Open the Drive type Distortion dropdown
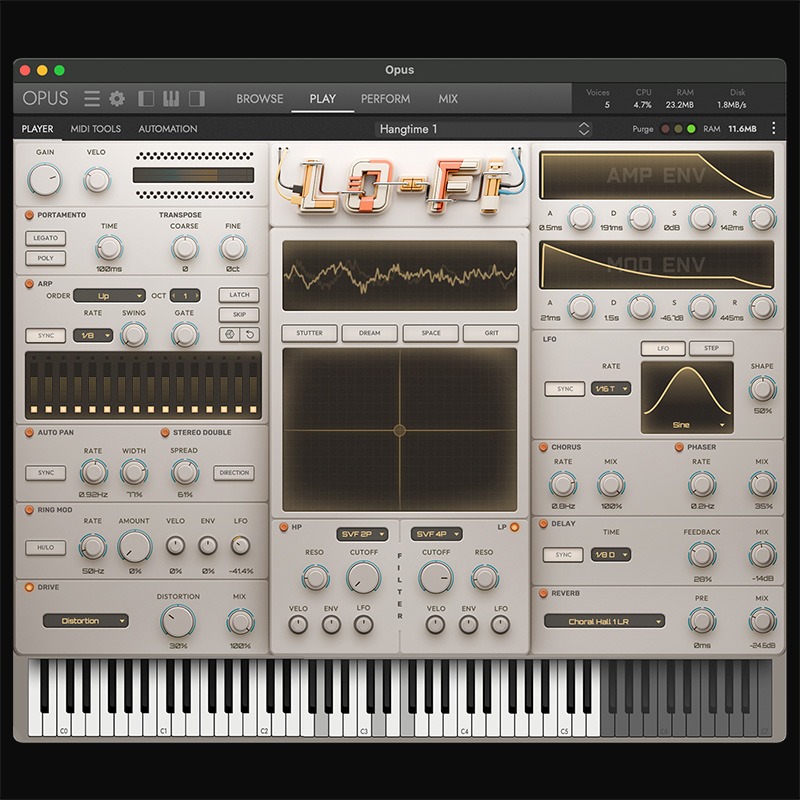Viewport: 800px width, 800px height. (86, 621)
